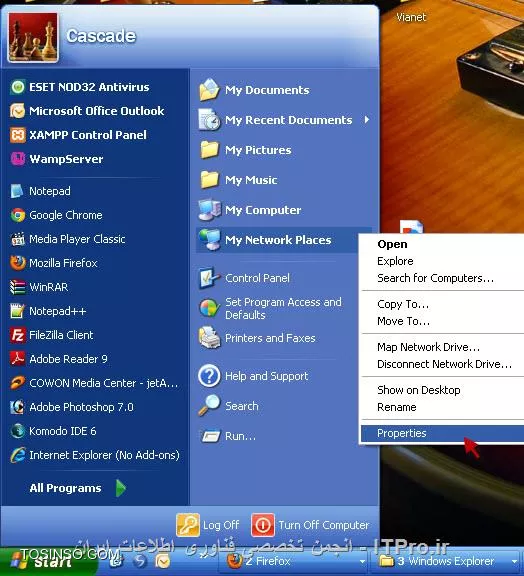Image resolution: width=524 pixels, height=576 pixels.
Task: Open My Computer icon
Action: coord(209,210)
